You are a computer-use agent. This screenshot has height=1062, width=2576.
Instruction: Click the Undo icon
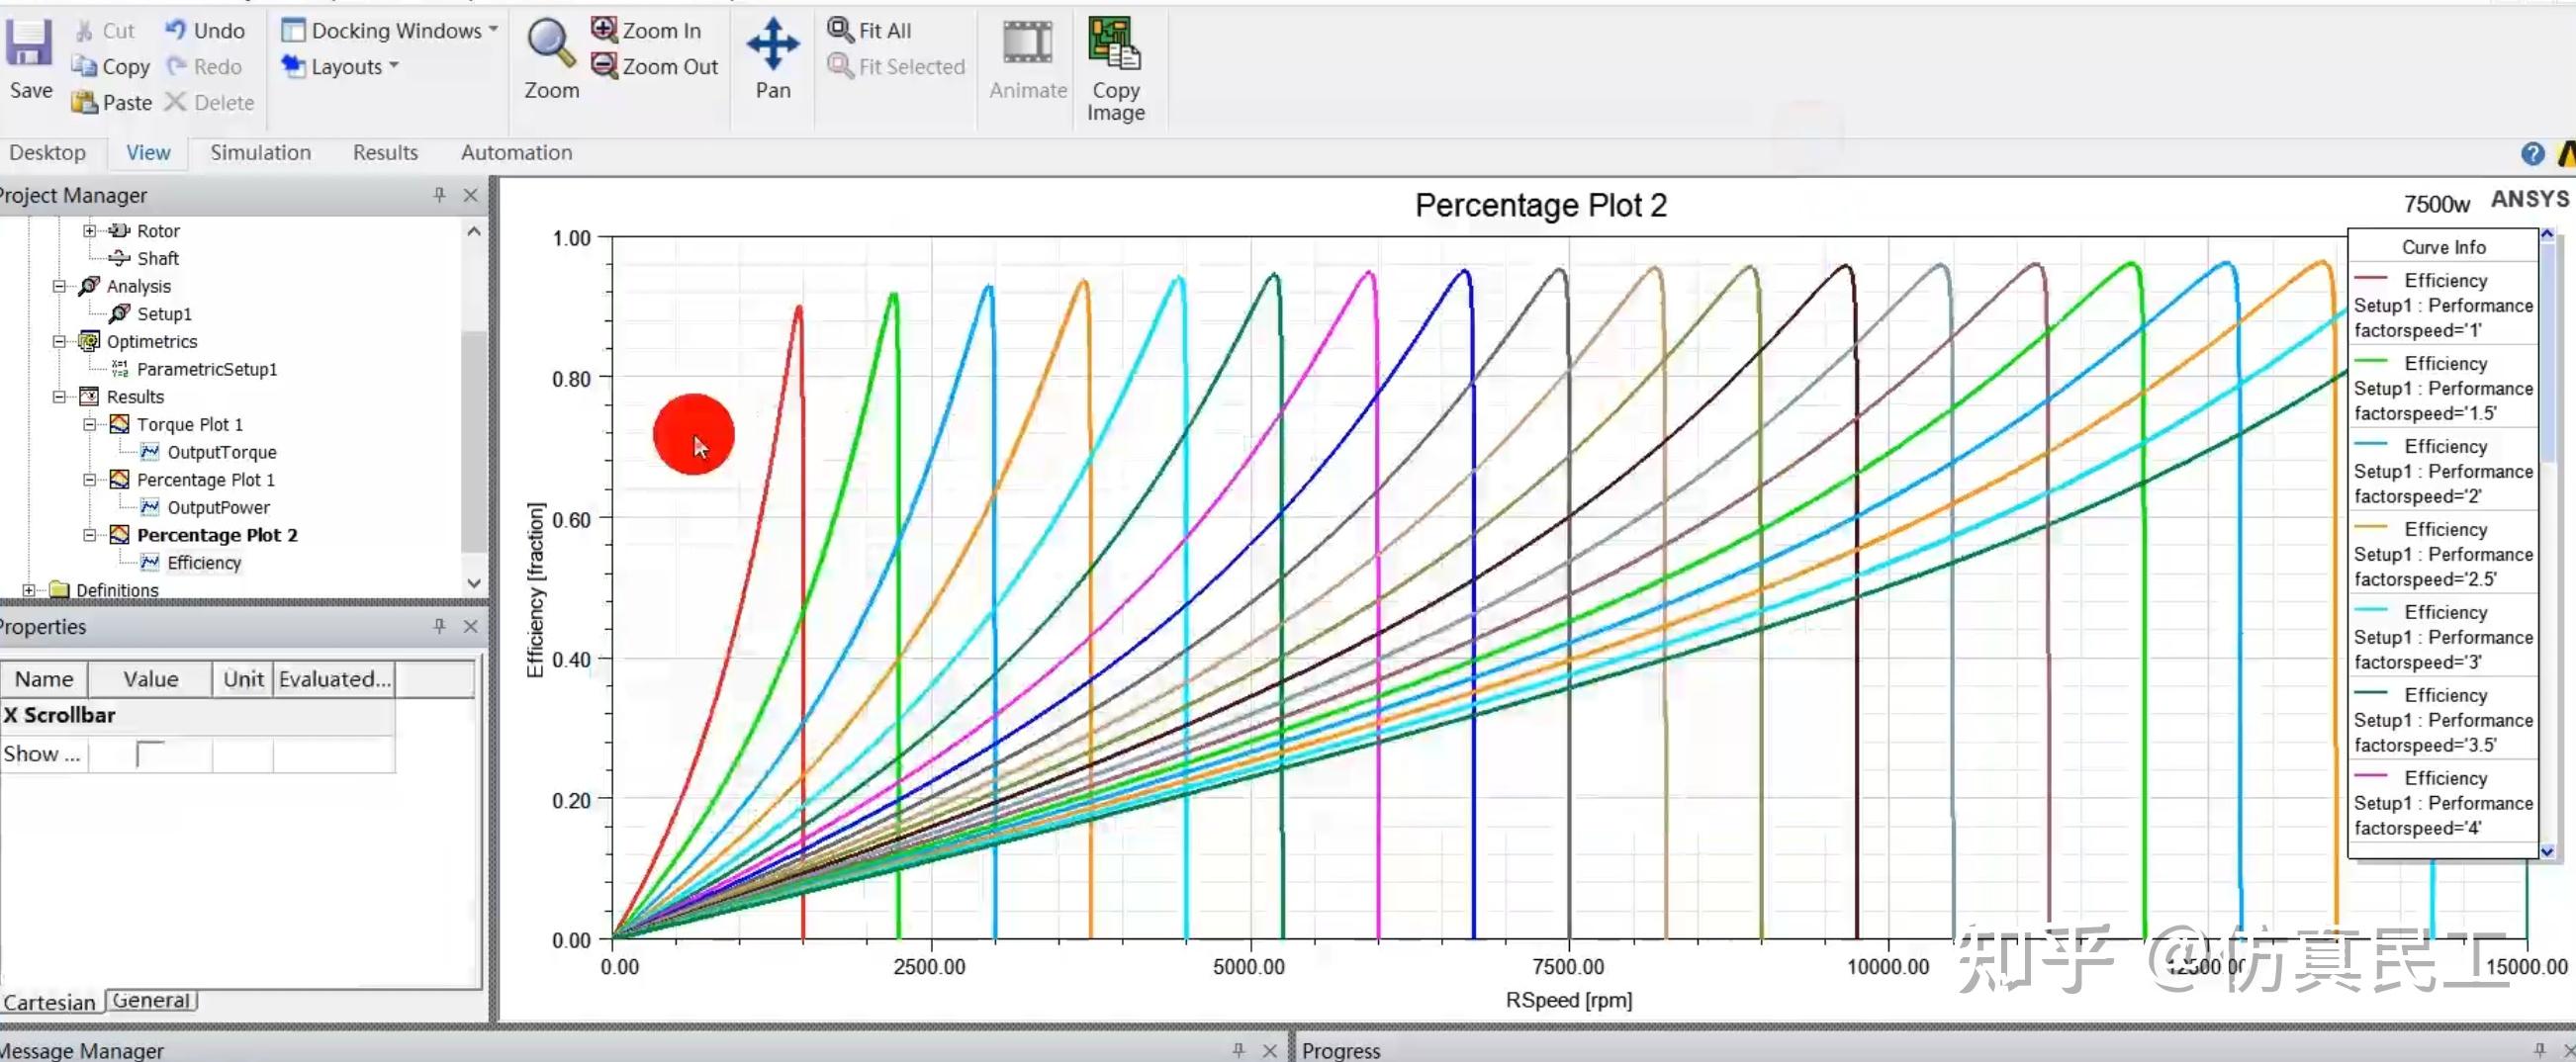204,30
